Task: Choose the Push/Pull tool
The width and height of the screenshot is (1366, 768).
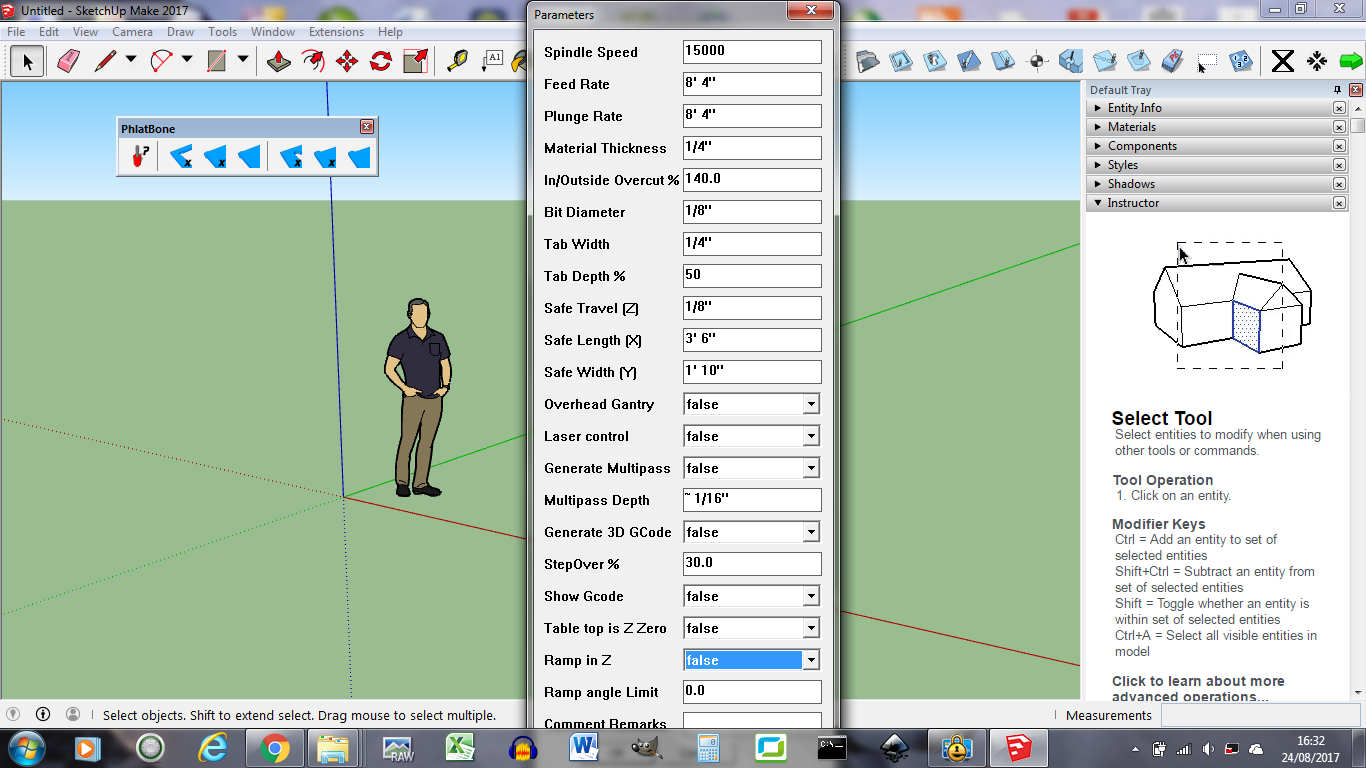Action: tap(279, 61)
